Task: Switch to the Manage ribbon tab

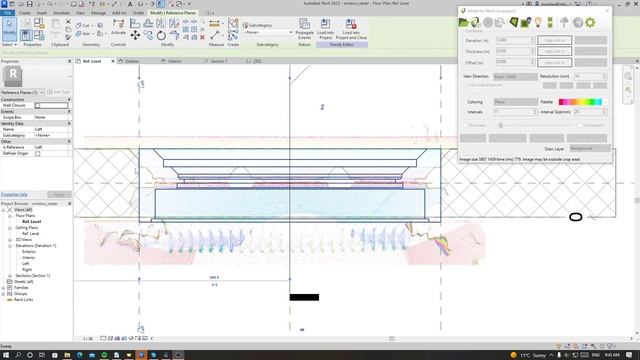Action: pyautogui.click(x=98, y=13)
